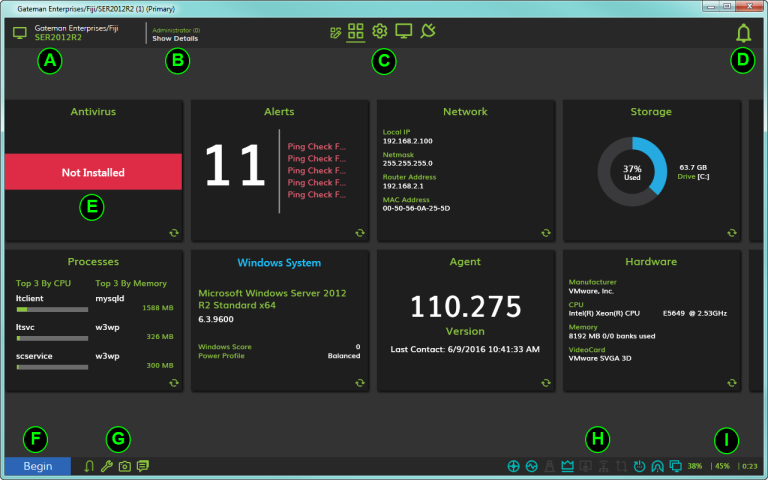Click the SER2012R2 computer name
Viewport: 768px width, 480px height.
[58, 38]
